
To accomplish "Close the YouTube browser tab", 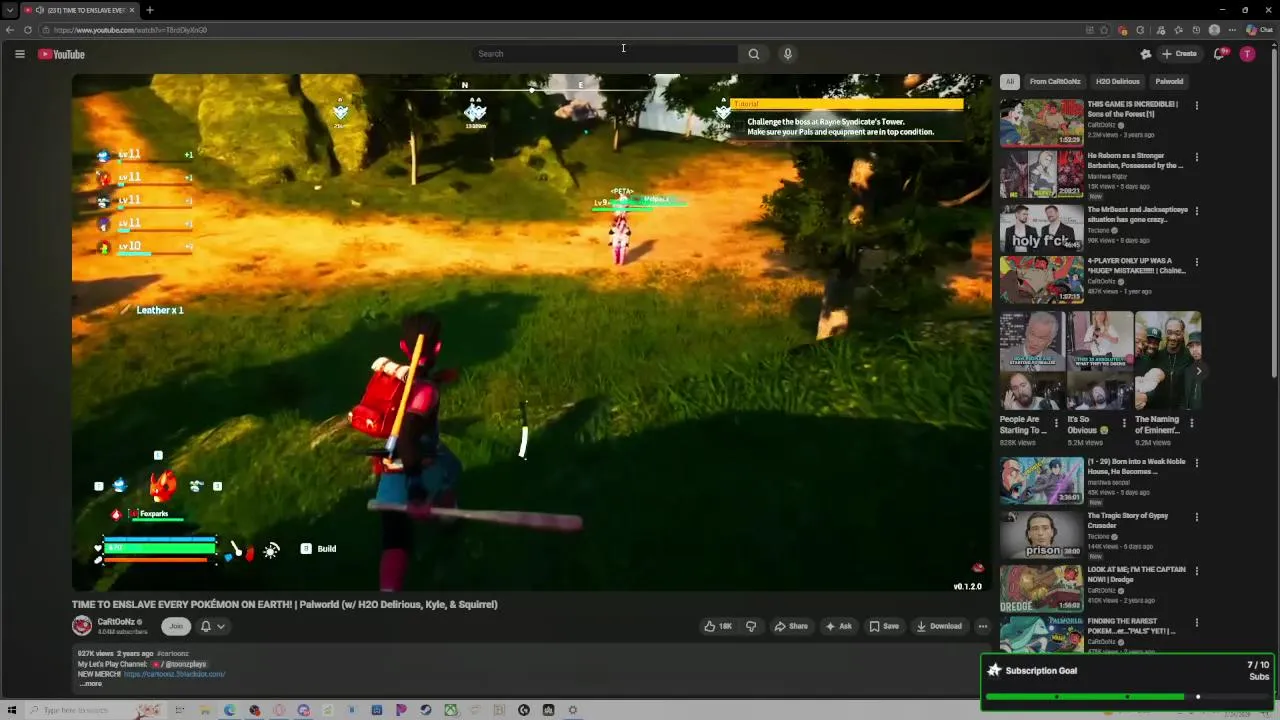I will click(x=132, y=10).
